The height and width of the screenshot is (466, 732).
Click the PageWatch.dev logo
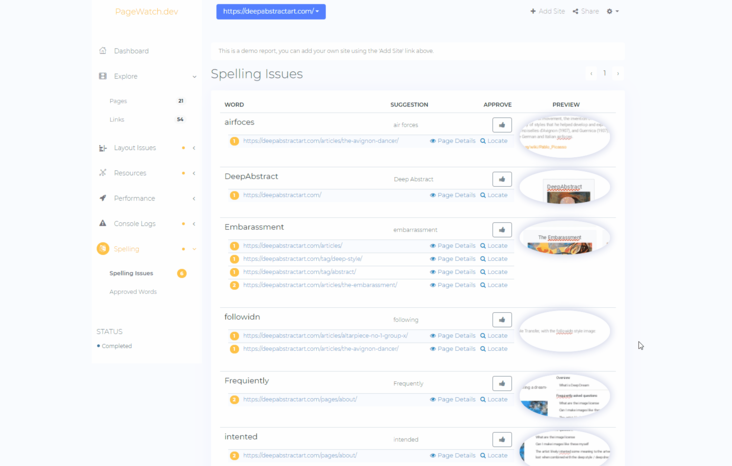(x=147, y=12)
